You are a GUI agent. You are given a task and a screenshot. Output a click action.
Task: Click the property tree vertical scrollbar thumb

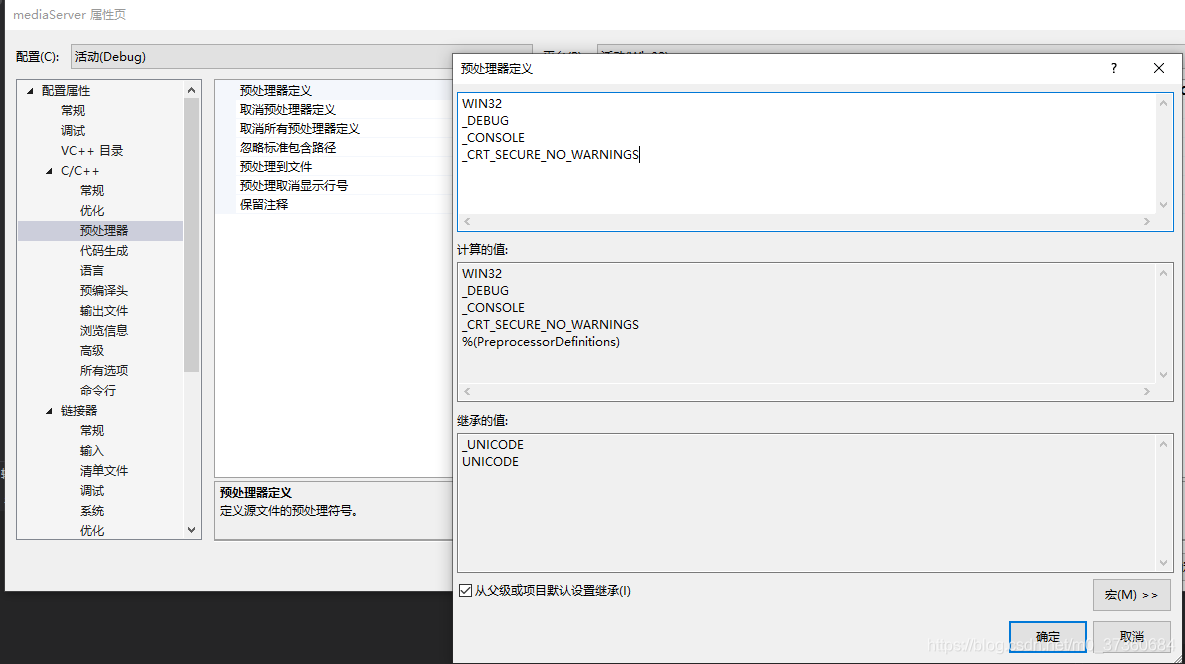coord(191,235)
